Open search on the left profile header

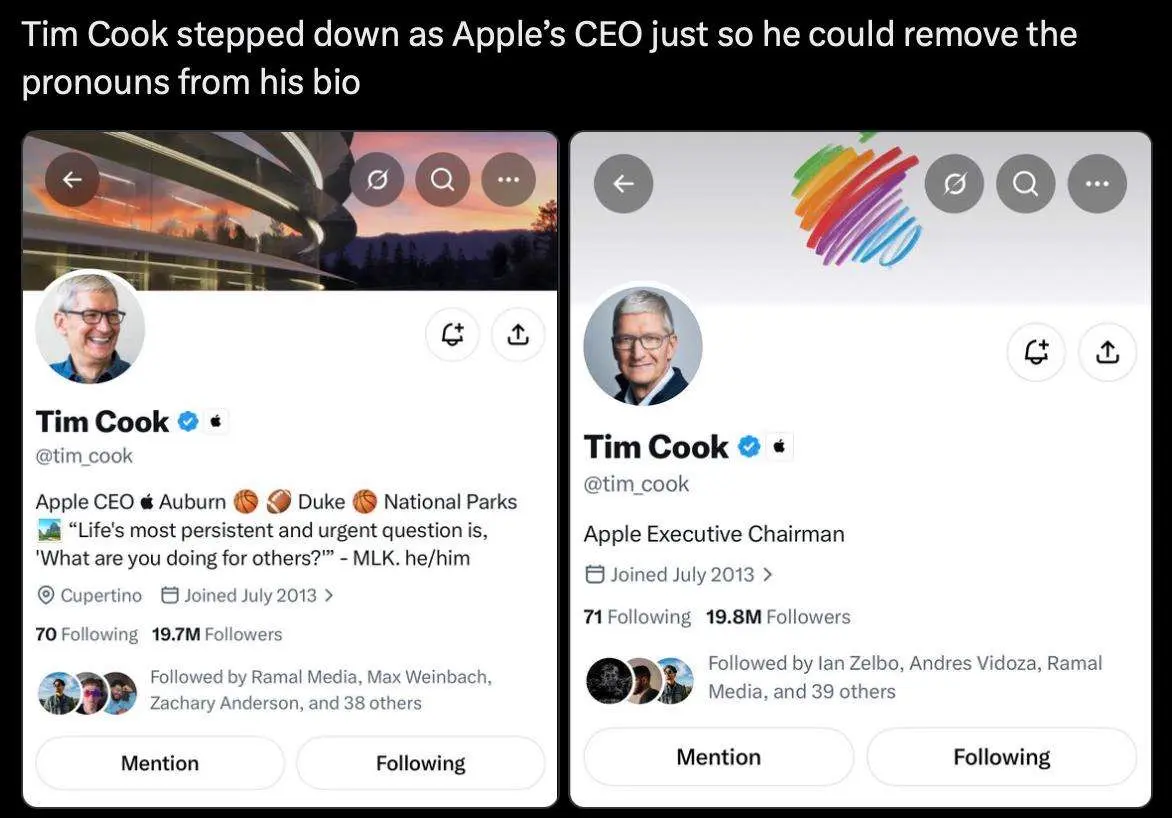click(x=442, y=179)
